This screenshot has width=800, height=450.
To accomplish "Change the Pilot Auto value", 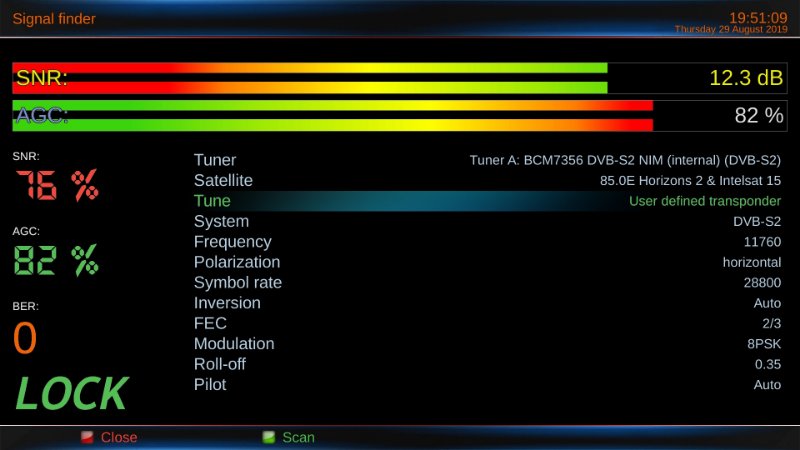I will (767, 385).
